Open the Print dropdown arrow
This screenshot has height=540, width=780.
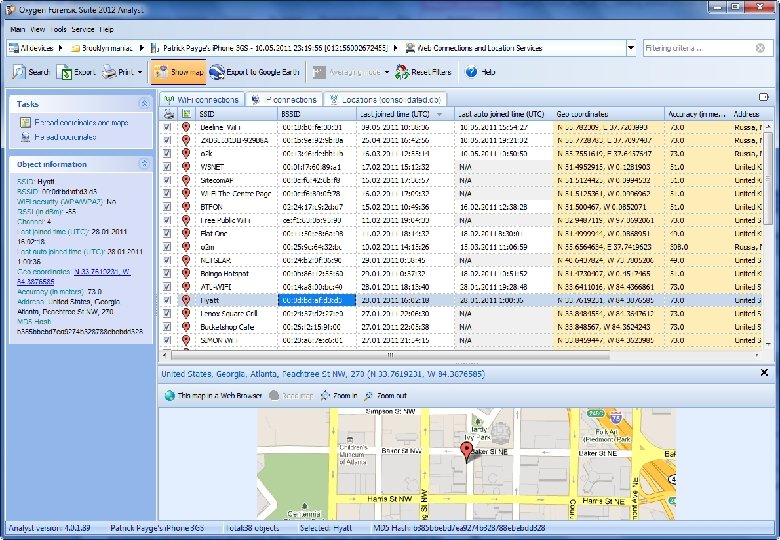139,72
